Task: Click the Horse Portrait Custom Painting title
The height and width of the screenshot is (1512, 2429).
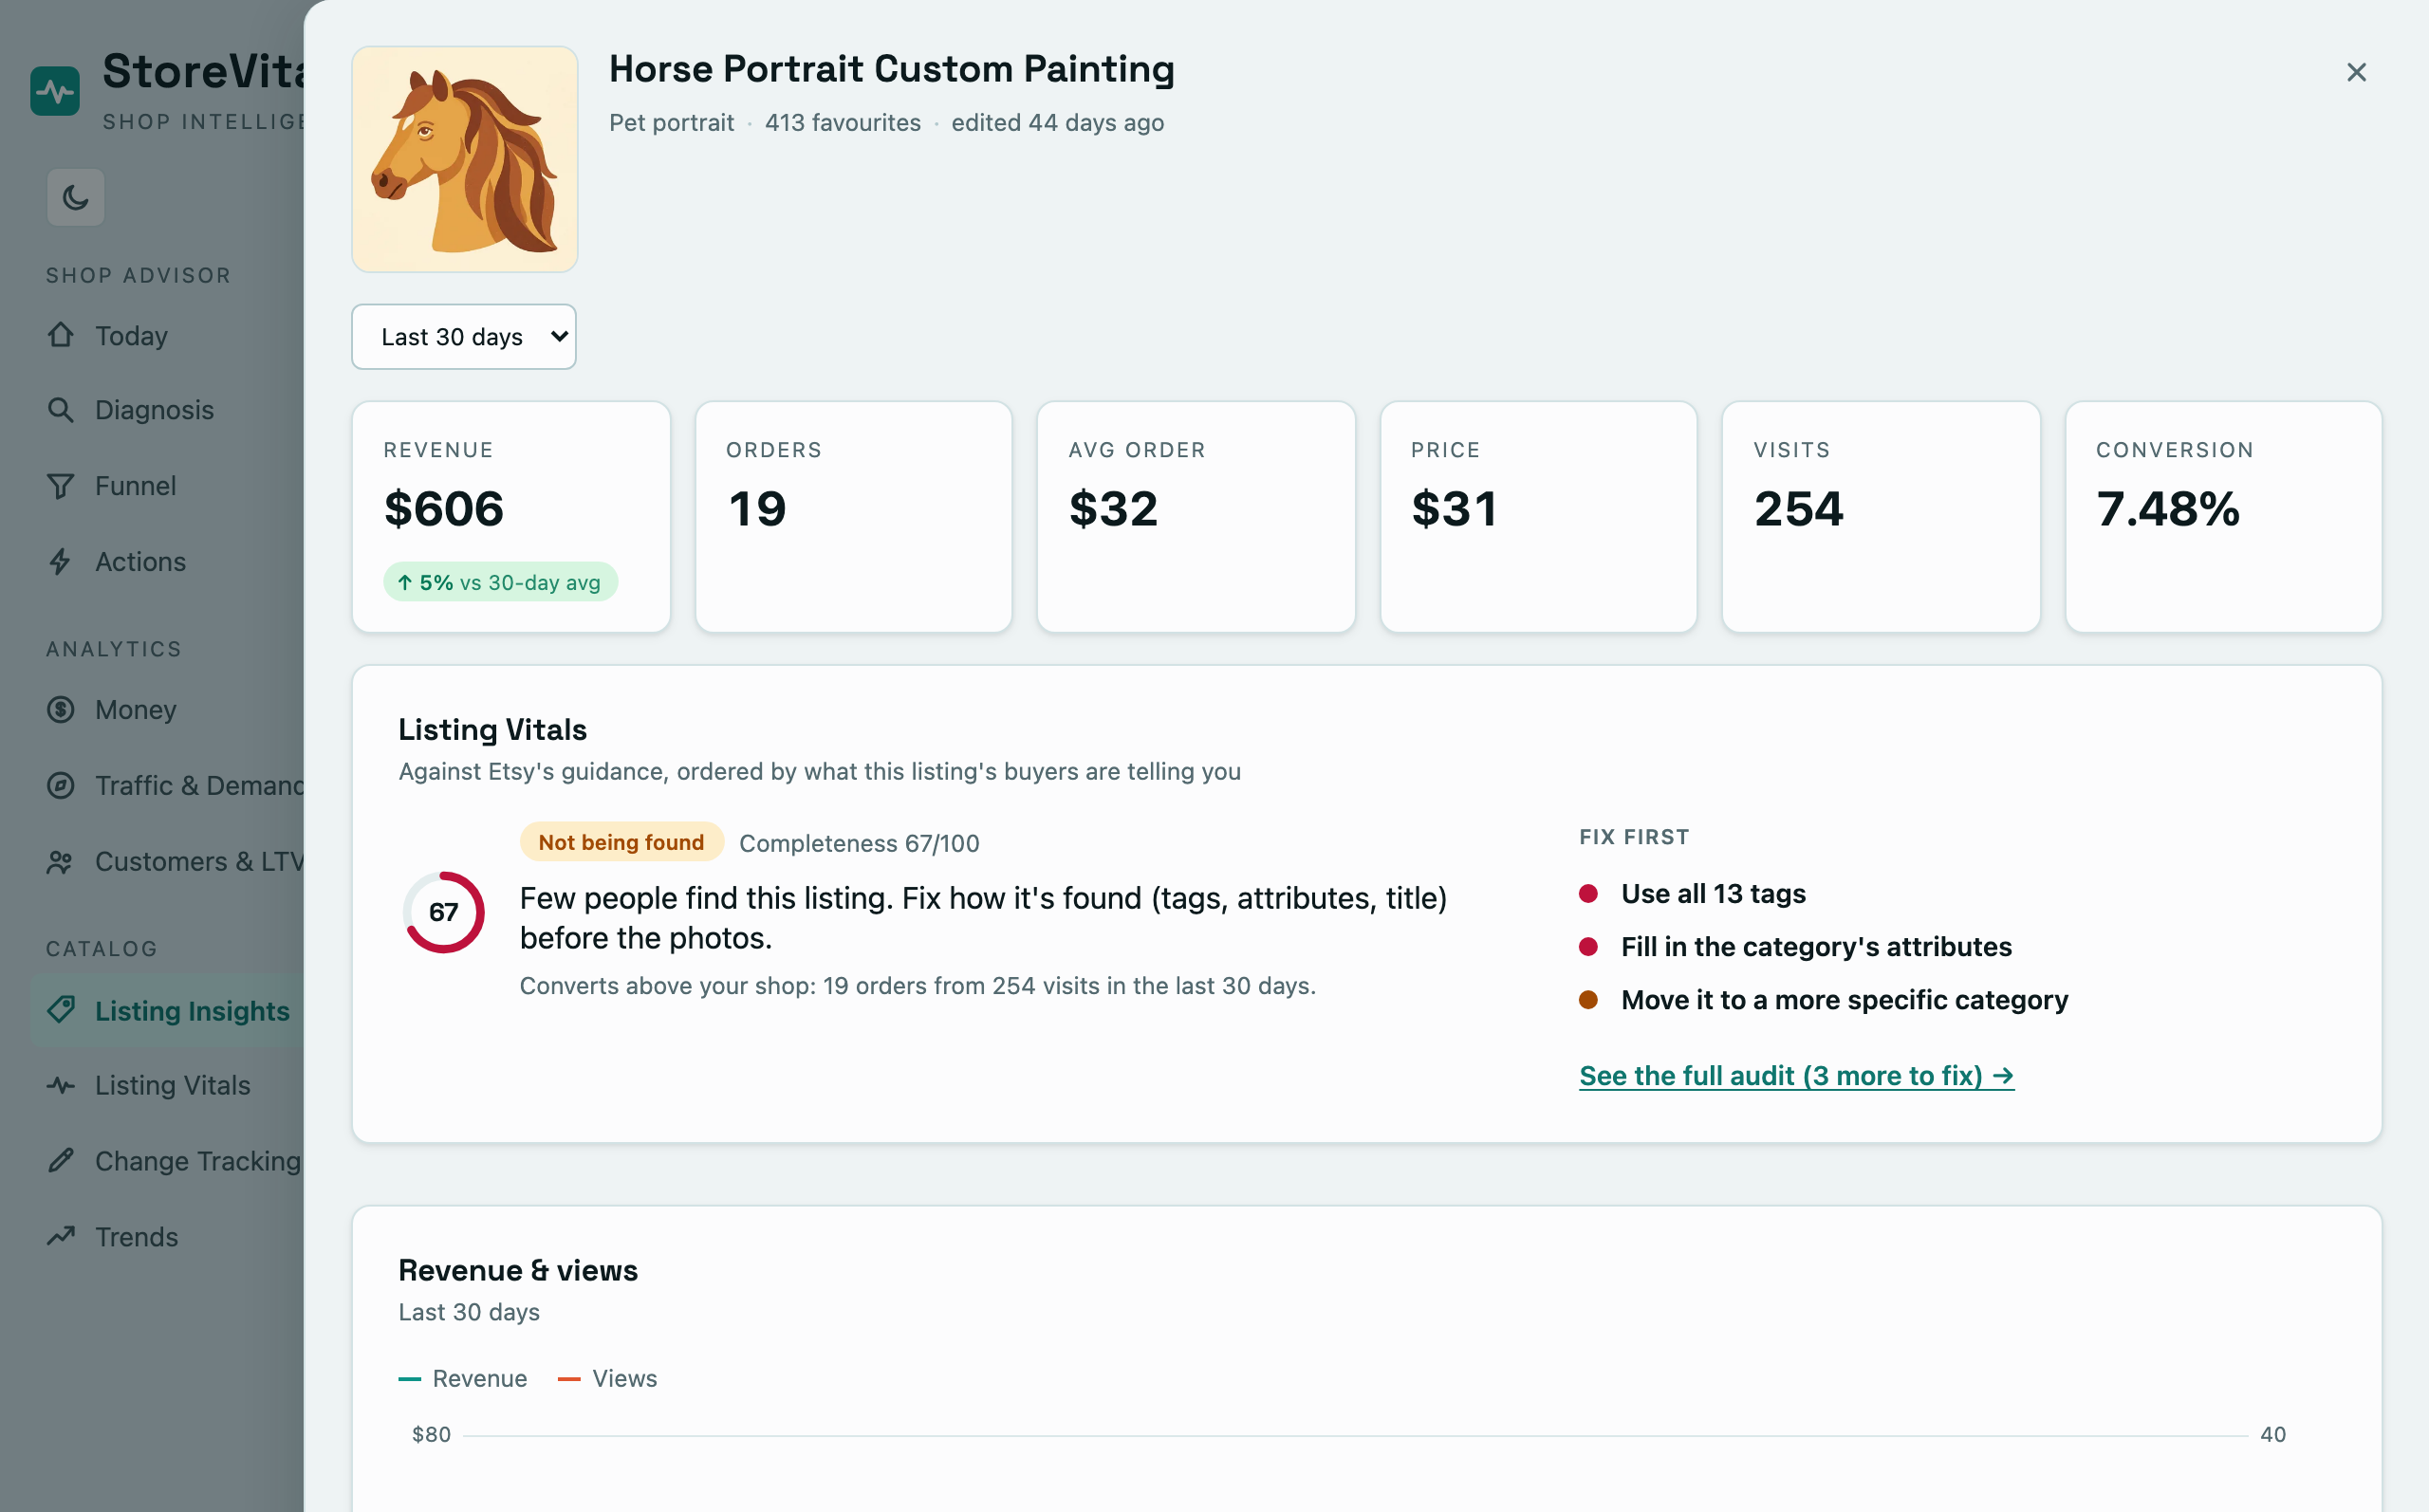Action: [891, 69]
